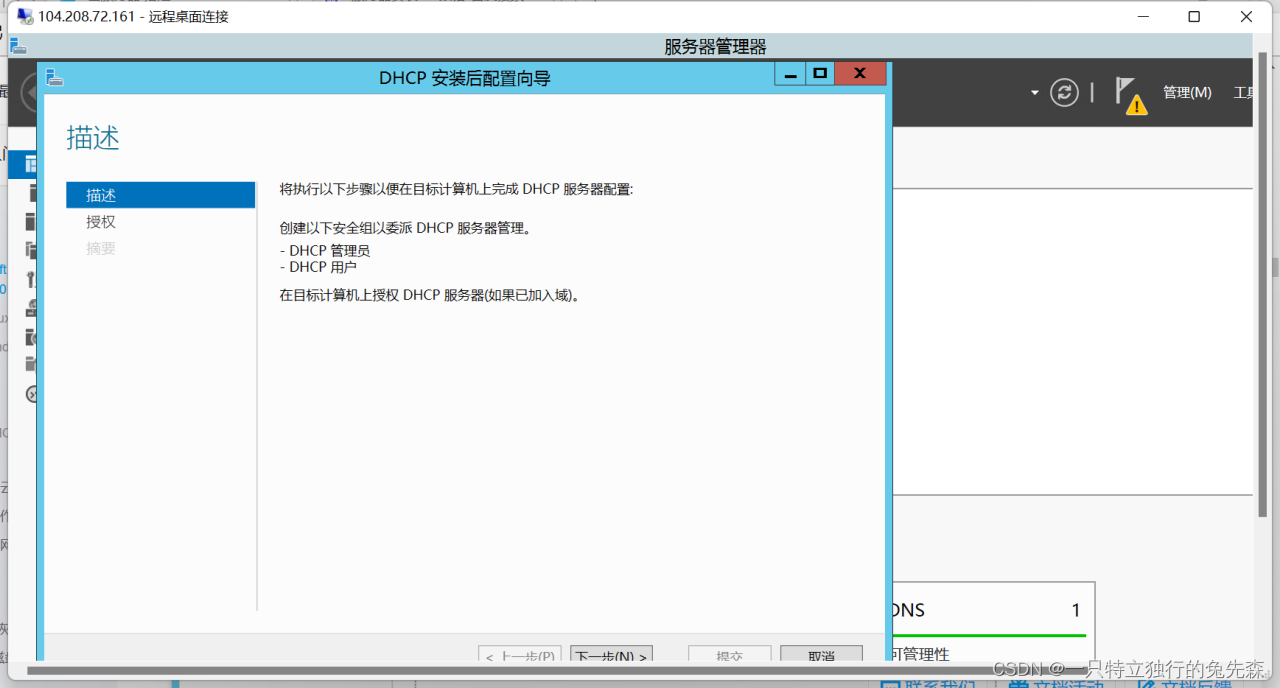
Task: Click the Server Manager window icon
Action: (x=18, y=46)
